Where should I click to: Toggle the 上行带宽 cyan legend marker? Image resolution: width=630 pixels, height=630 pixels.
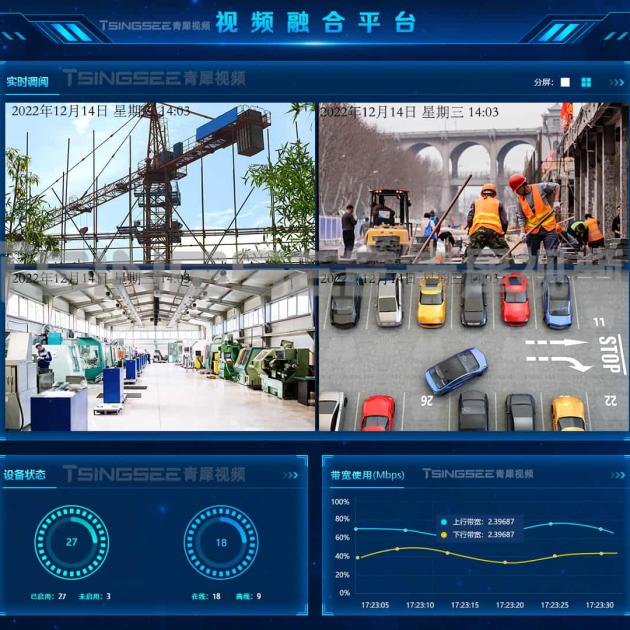pyautogui.click(x=444, y=522)
